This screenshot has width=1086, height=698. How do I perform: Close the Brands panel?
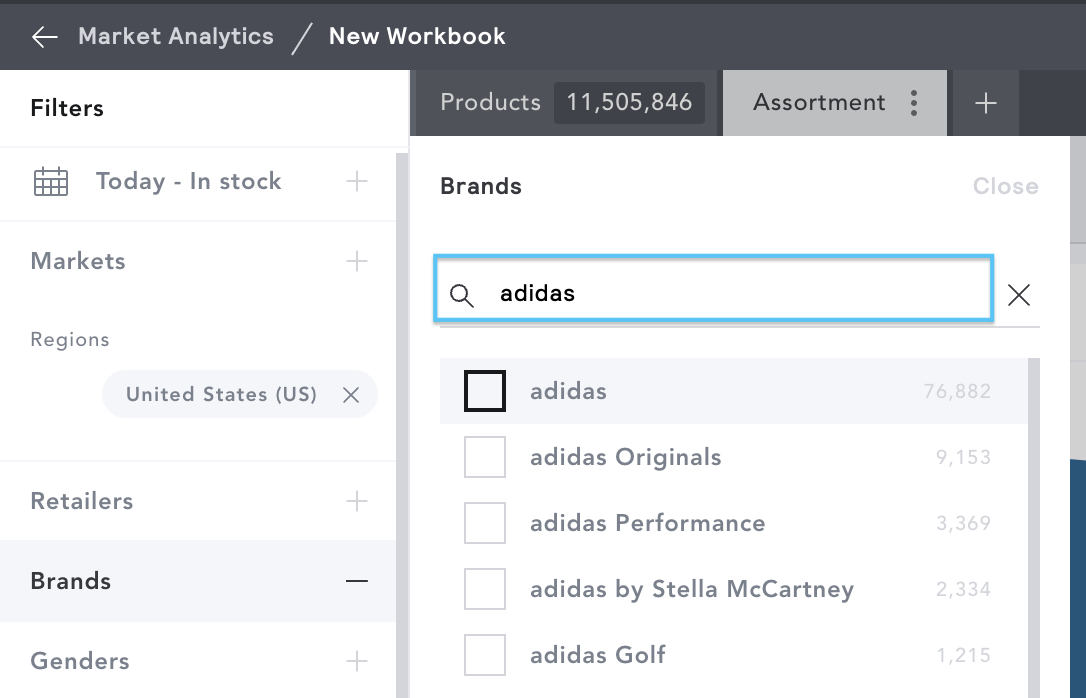pos(1006,186)
